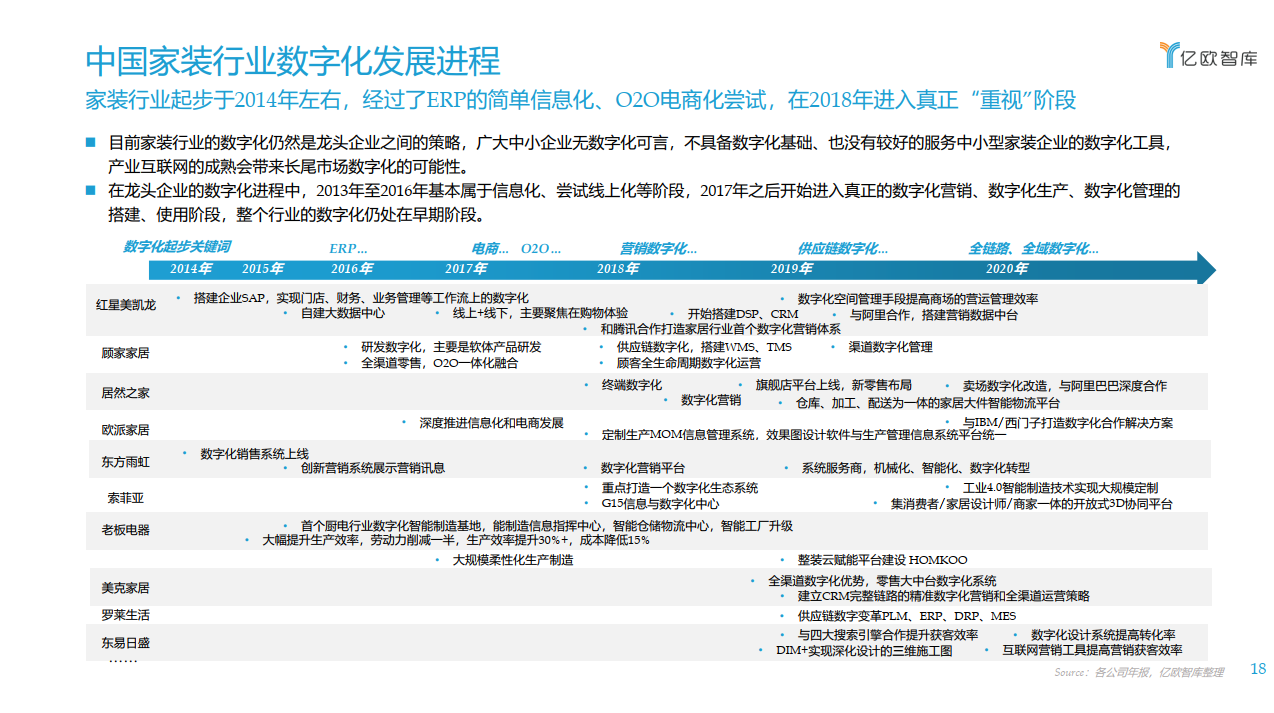Viewport: 1274px width, 713px height.
Task: Click the page number 18
Action: [x=1257, y=669]
